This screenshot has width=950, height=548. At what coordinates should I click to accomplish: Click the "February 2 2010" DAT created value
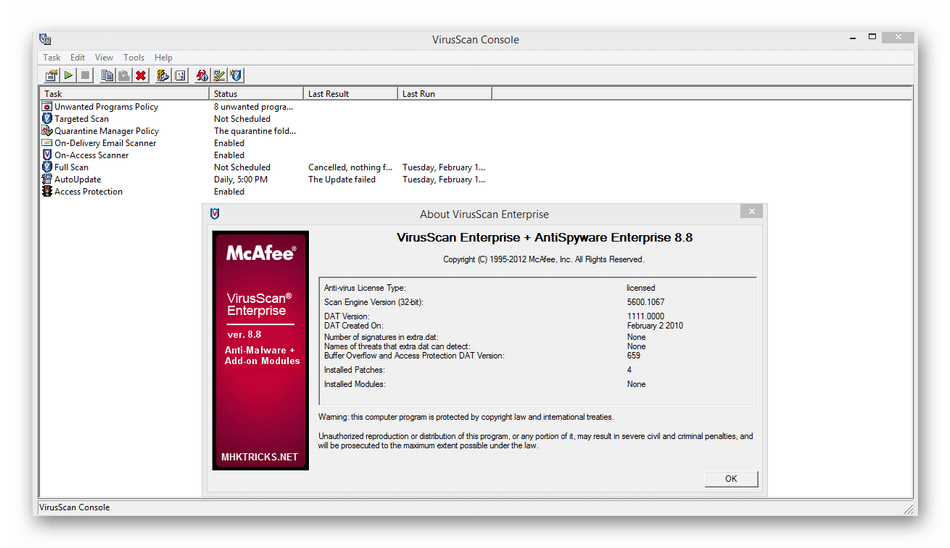(655, 326)
